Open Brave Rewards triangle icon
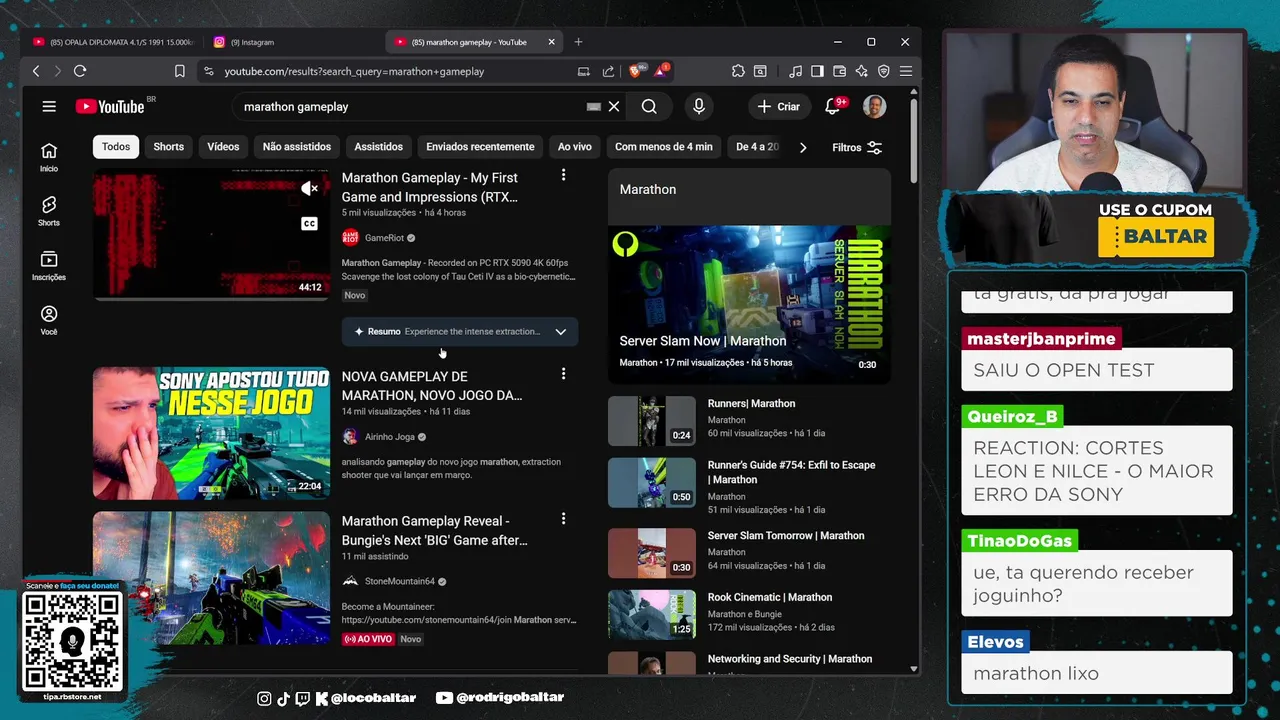 661,71
